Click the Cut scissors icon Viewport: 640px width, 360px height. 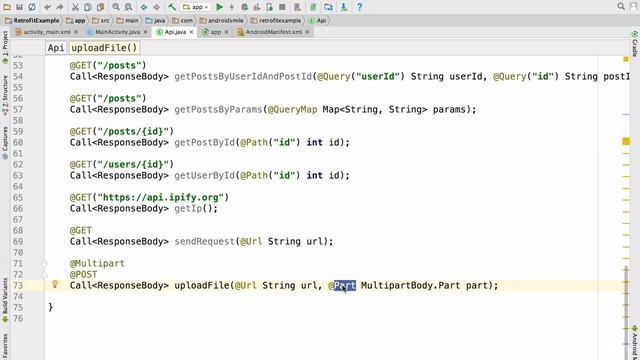(x=75, y=7)
